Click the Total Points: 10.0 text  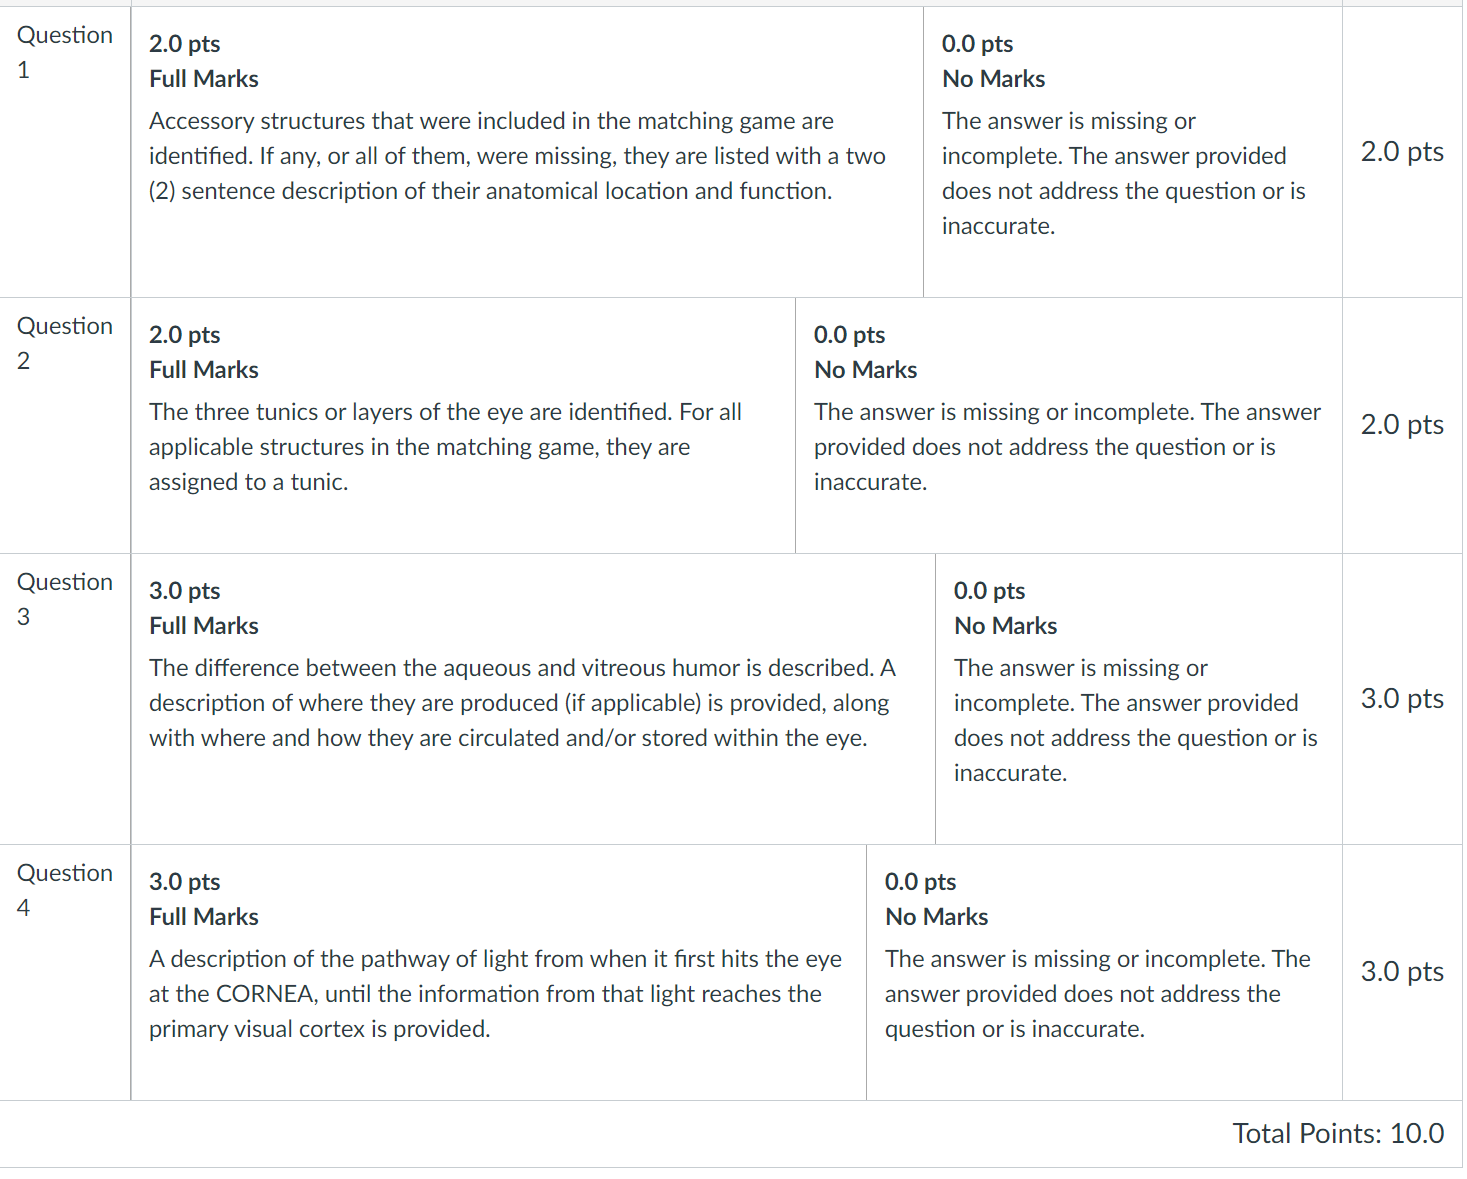click(1338, 1134)
